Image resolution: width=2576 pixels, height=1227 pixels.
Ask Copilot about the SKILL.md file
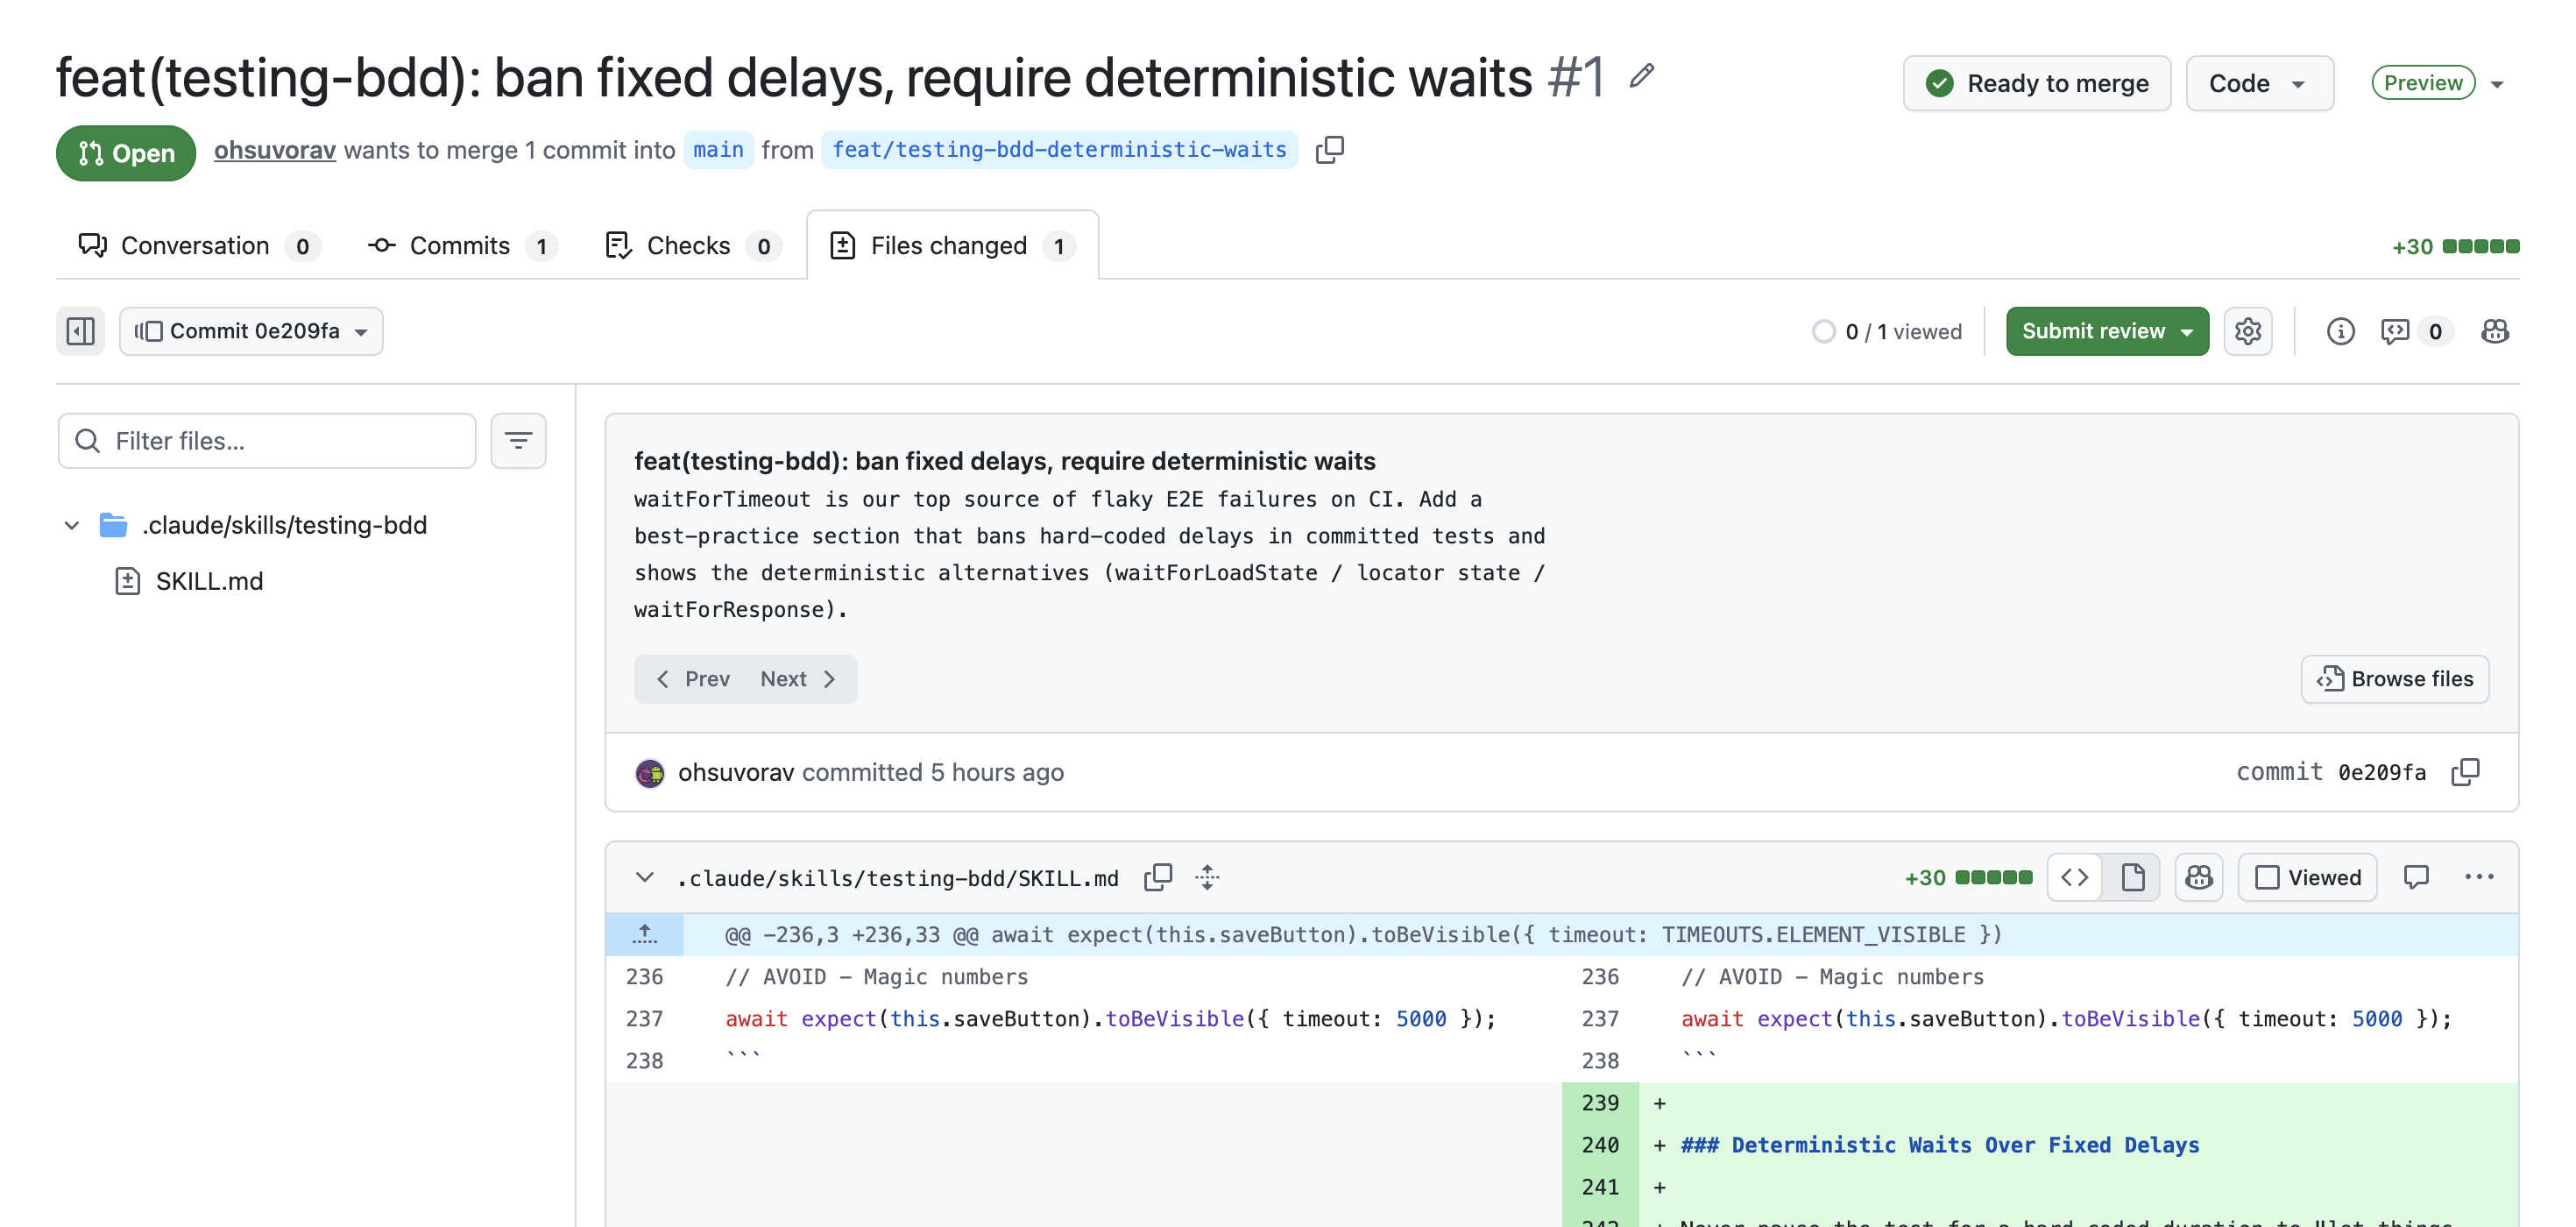(2198, 877)
